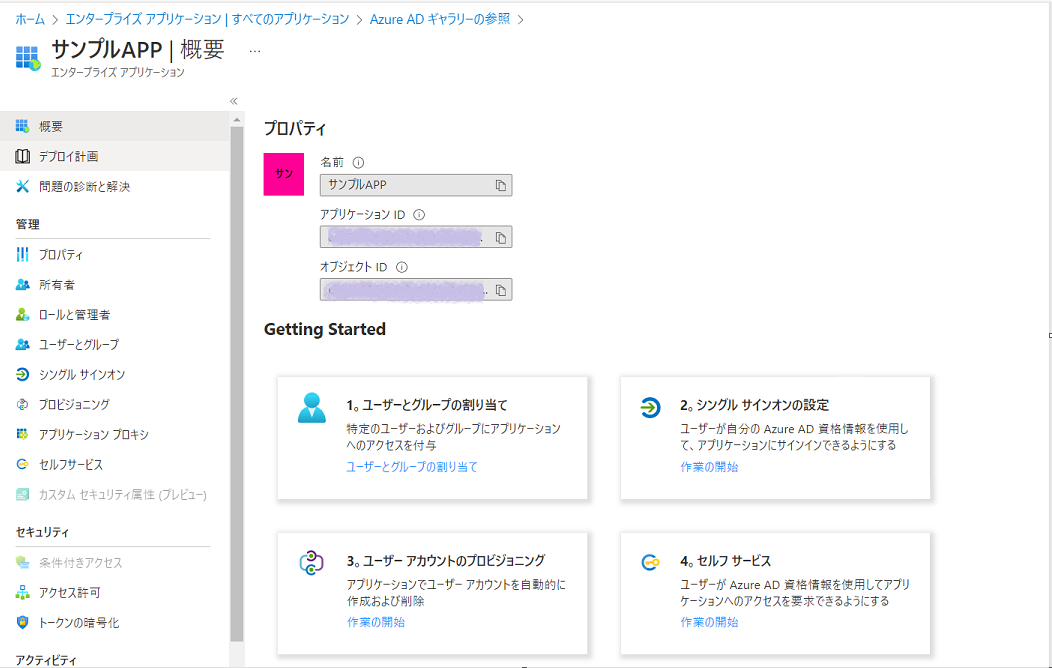1052x668 pixels.
Task: Click the プロパティ section heading
Action: coord(295,128)
